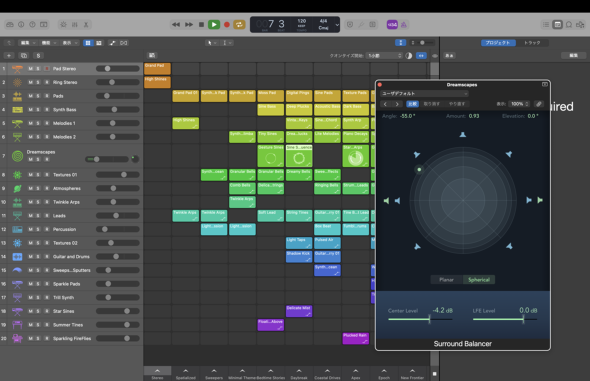Enable record on Ring Stereo track

[x=47, y=82]
